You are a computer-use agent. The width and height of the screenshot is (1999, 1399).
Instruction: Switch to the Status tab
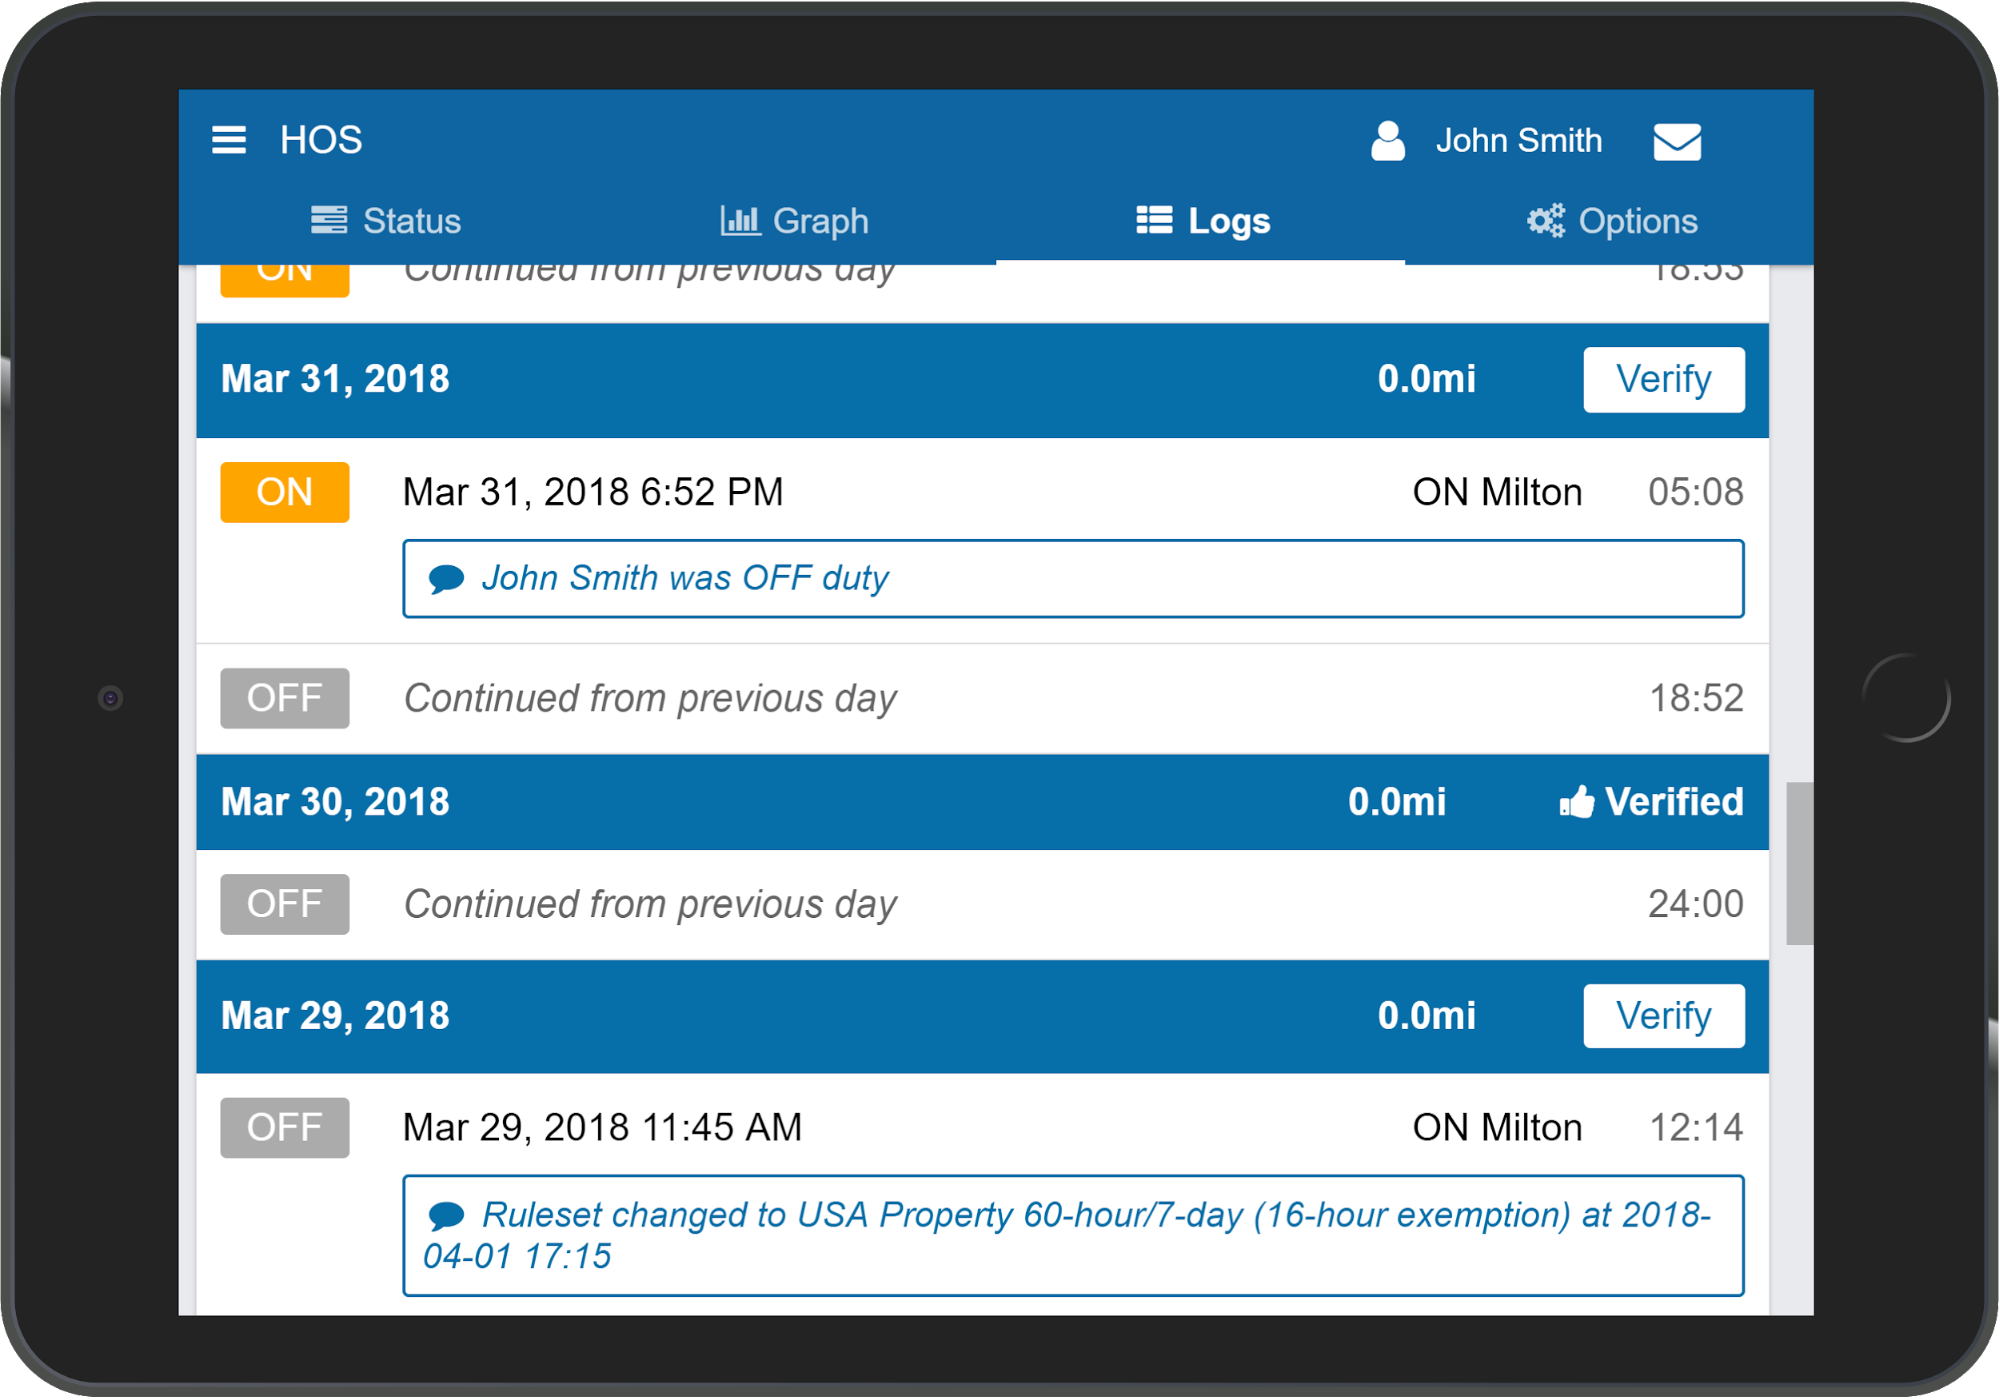pos(386,221)
